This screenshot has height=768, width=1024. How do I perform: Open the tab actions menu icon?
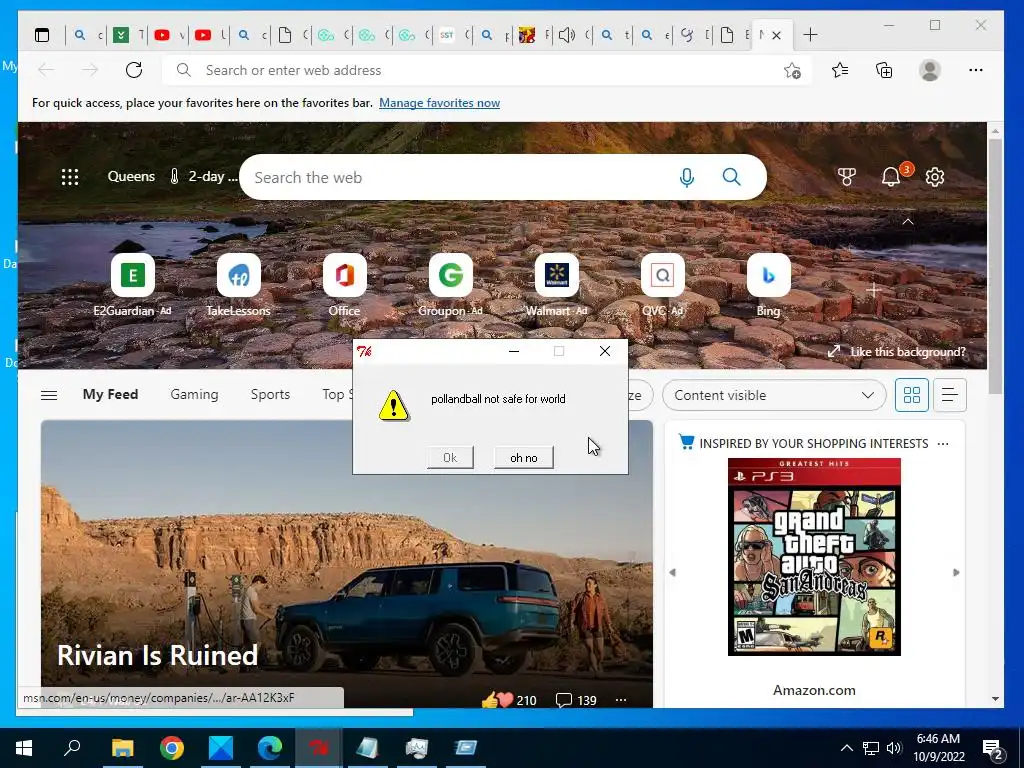point(42,35)
